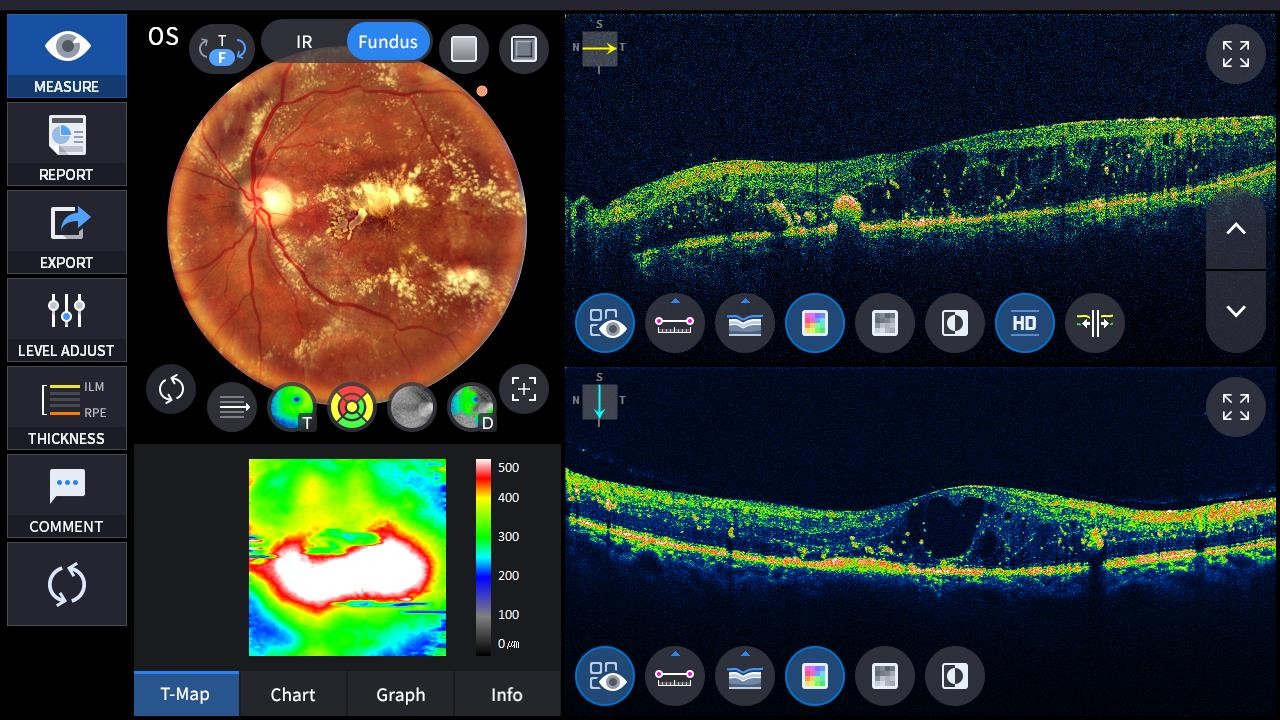Move to next scan with down chevron
The image size is (1280, 720).
1235,311
